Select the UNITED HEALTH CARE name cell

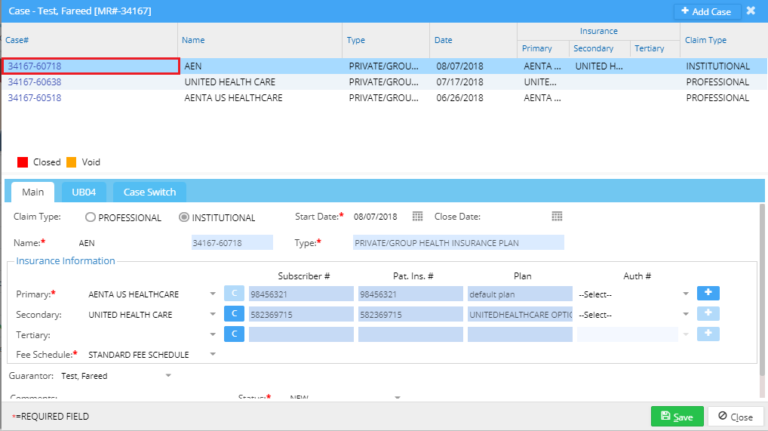230,82
